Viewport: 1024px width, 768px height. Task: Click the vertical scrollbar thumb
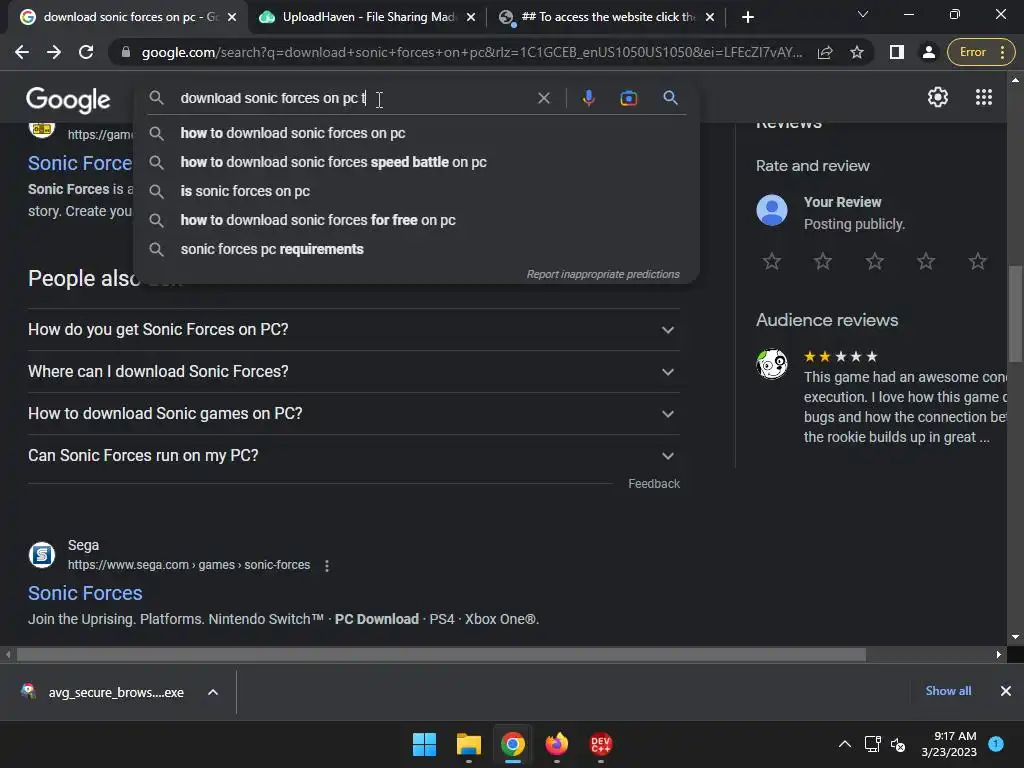(x=1015, y=313)
